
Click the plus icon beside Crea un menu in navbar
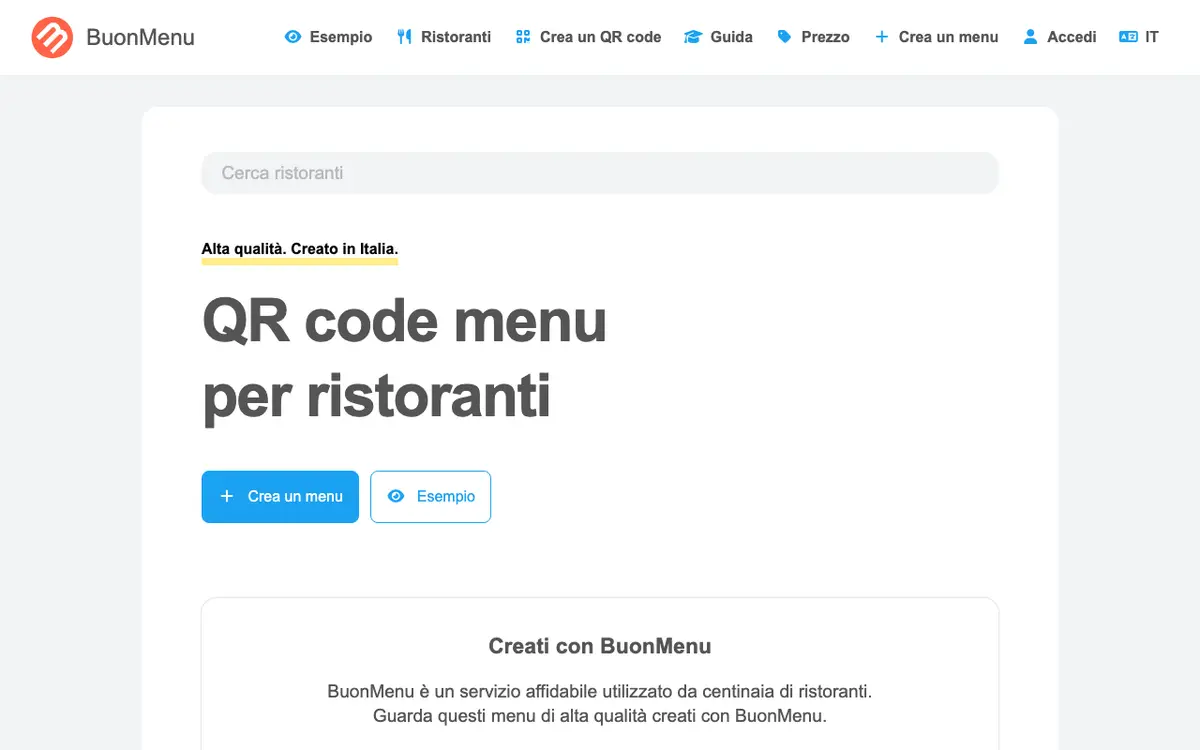coord(881,37)
